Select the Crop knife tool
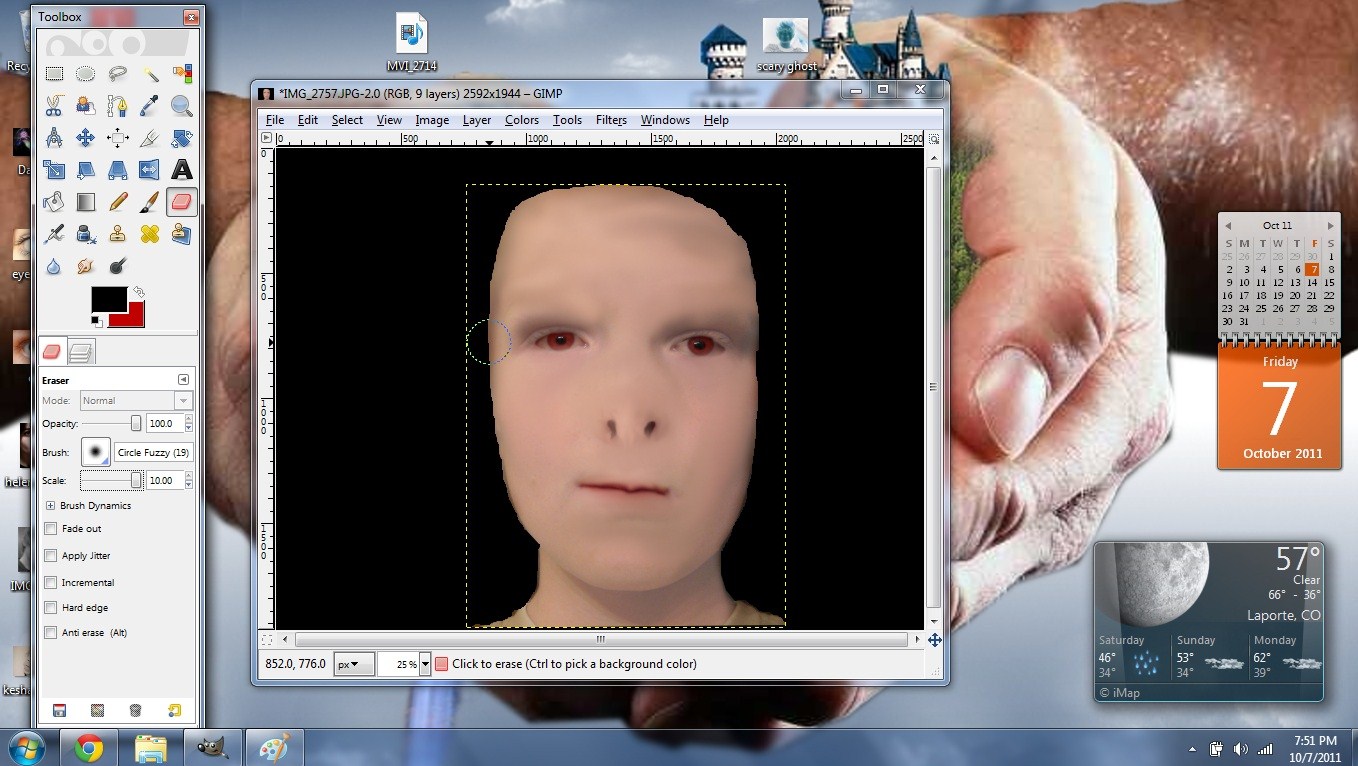Screen dimensions: 1358x766 coord(150,138)
